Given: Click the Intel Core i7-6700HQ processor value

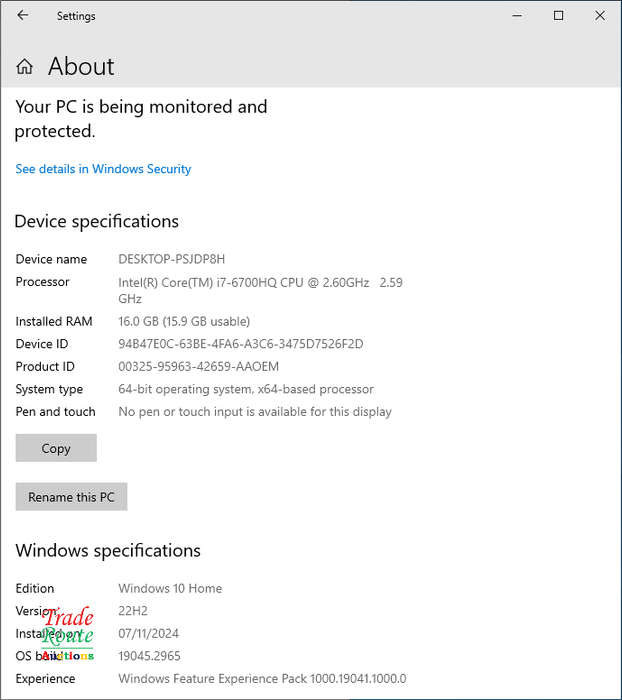Looking at the screenshot, I should (260, 290).
